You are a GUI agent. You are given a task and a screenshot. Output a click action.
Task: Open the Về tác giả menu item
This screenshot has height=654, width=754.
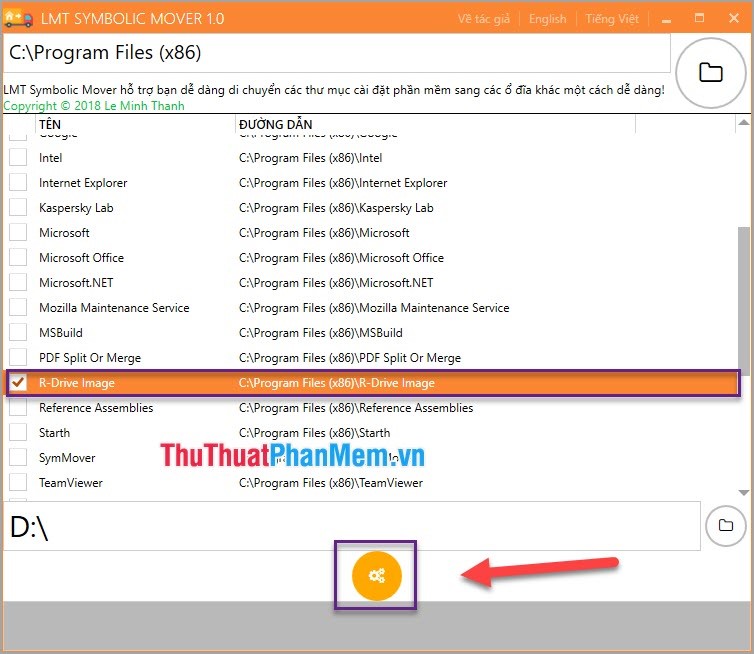coord(483,19)
